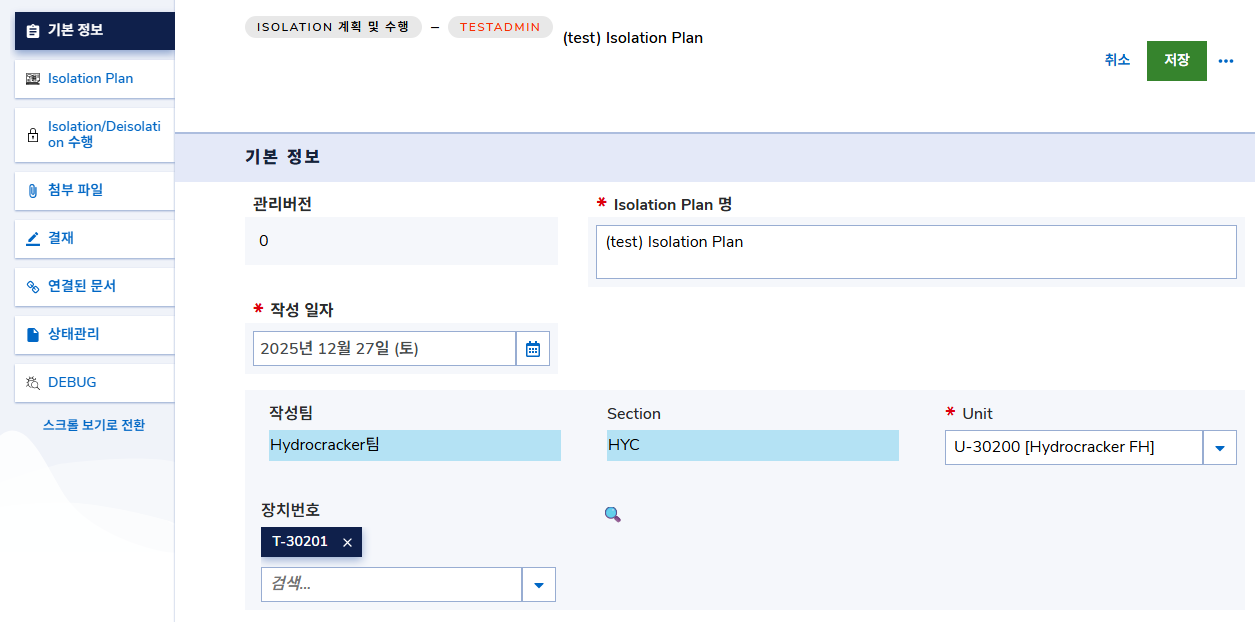Switch to the Isolation Plan tab
Viewport: 1255px width, 622px height.
point(94,78)
